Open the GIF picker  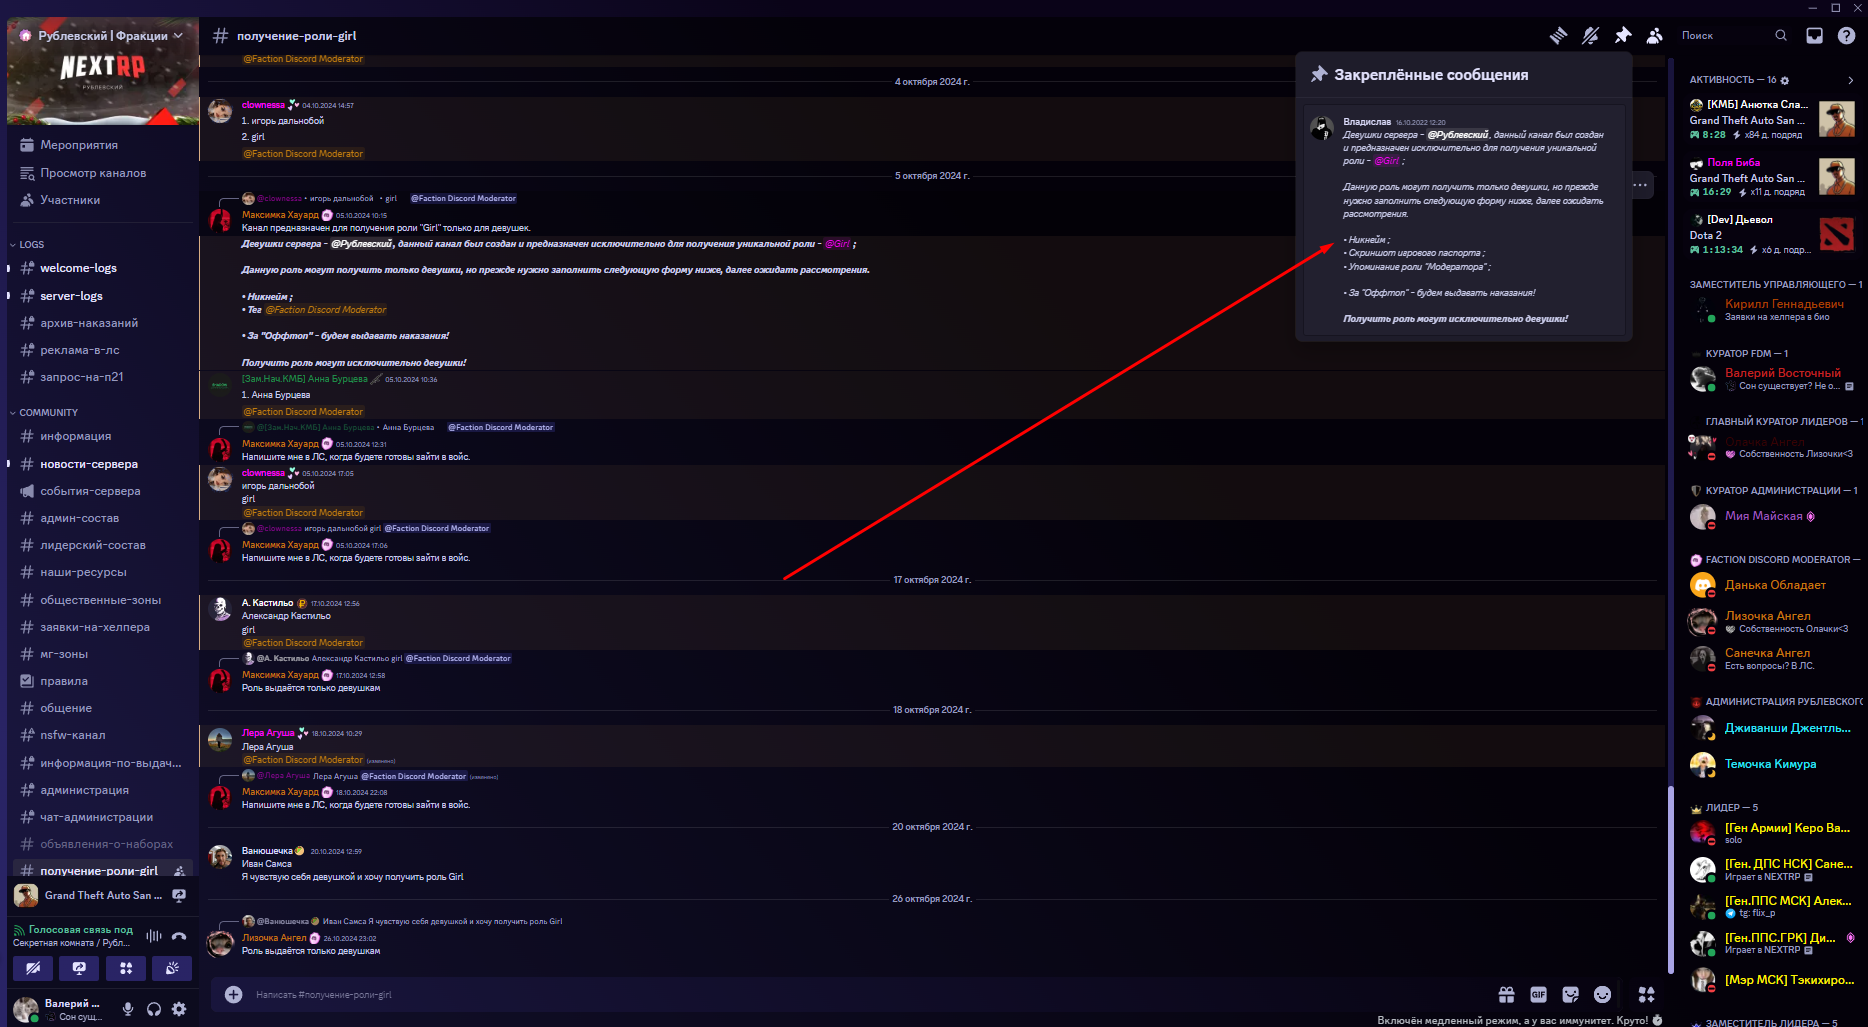coord(1538,994)
